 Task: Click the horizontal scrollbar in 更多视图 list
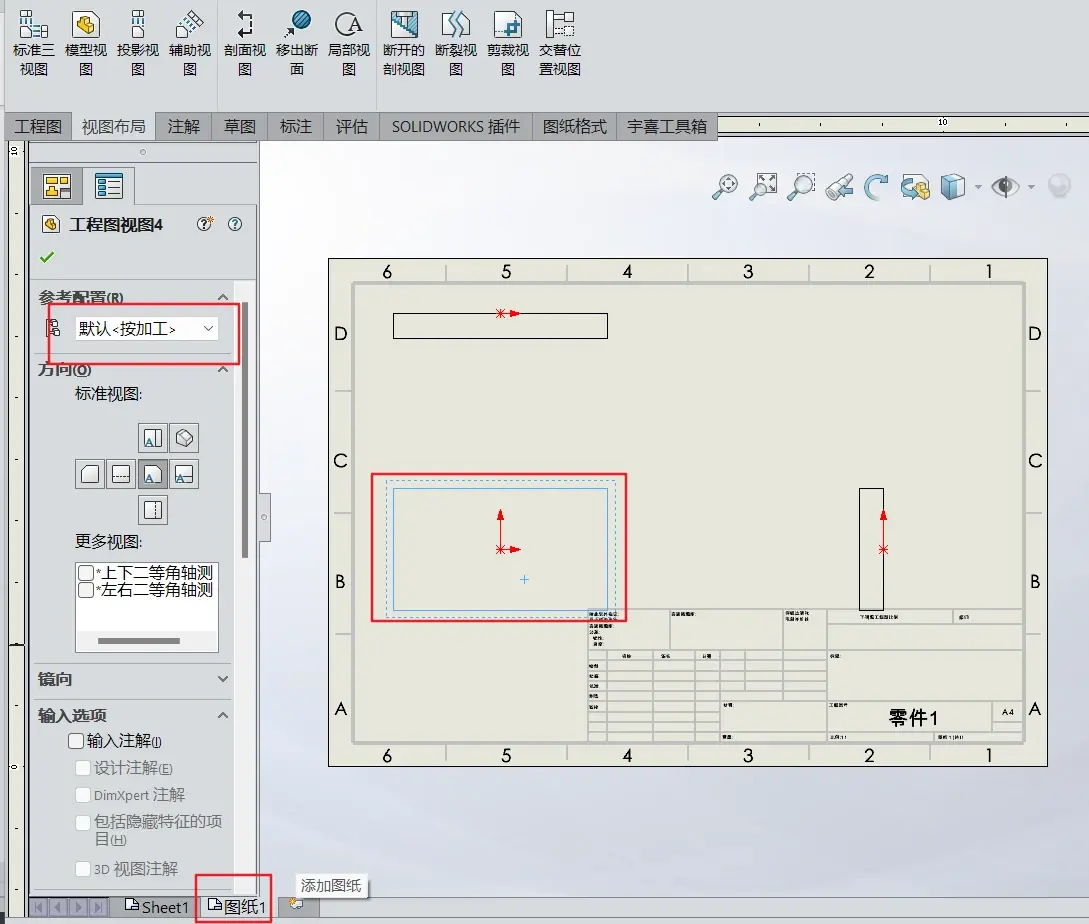(x=139, y=641)
